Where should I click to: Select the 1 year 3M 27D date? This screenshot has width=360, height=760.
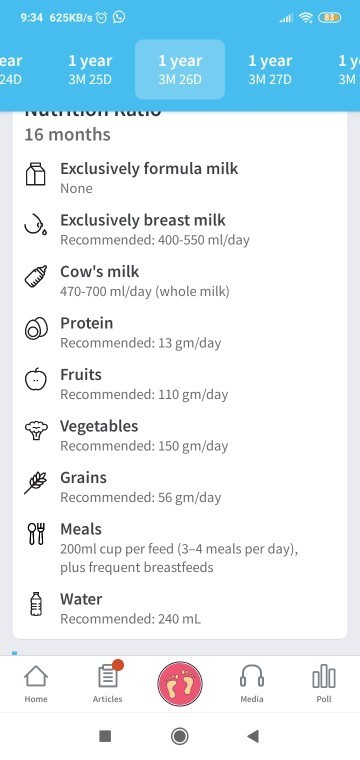coord(270,69)
